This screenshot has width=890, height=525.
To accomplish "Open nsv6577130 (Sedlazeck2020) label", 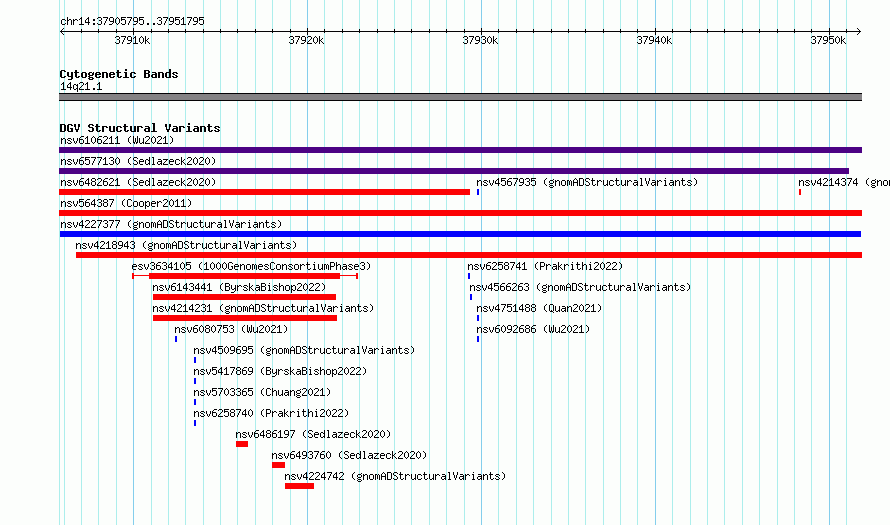I will click(138, 161).
